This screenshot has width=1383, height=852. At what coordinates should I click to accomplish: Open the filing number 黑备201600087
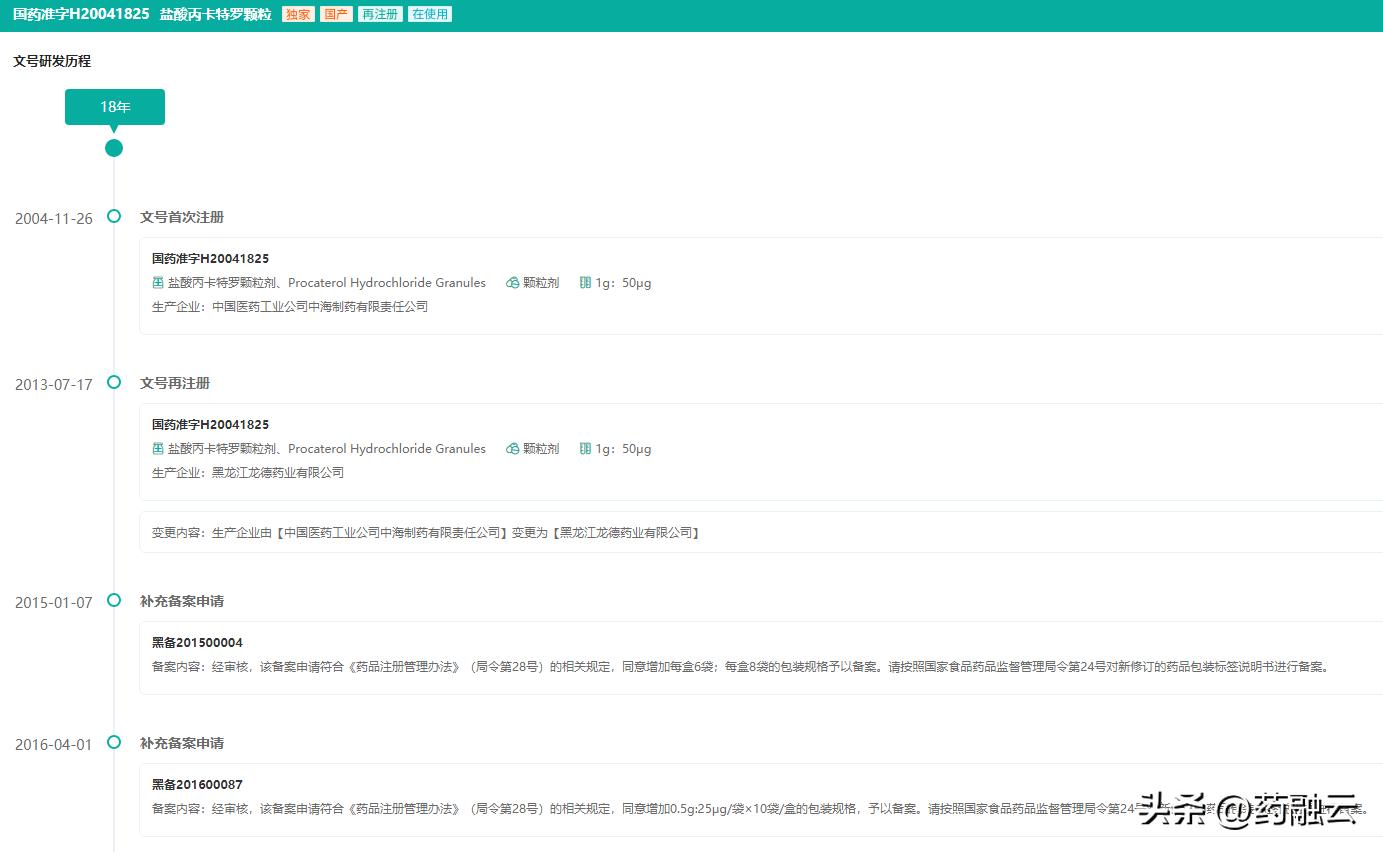click(197, 785)
